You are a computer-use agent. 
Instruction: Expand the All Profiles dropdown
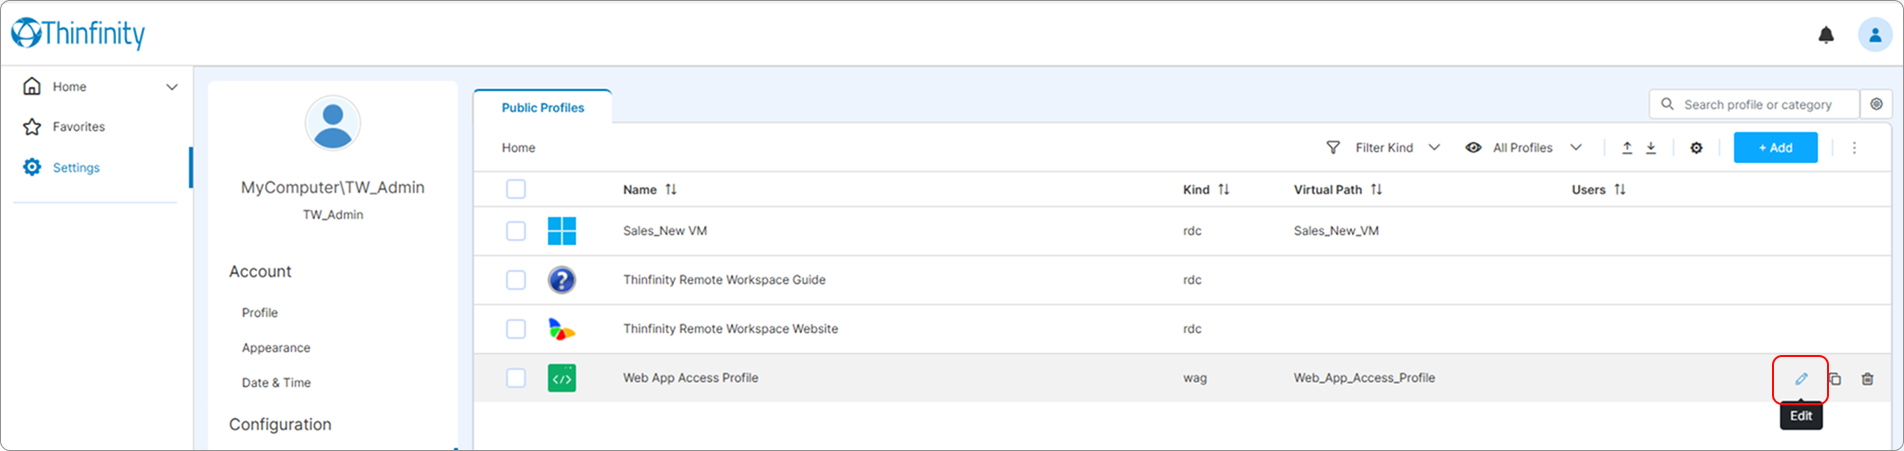[1524, 148]
